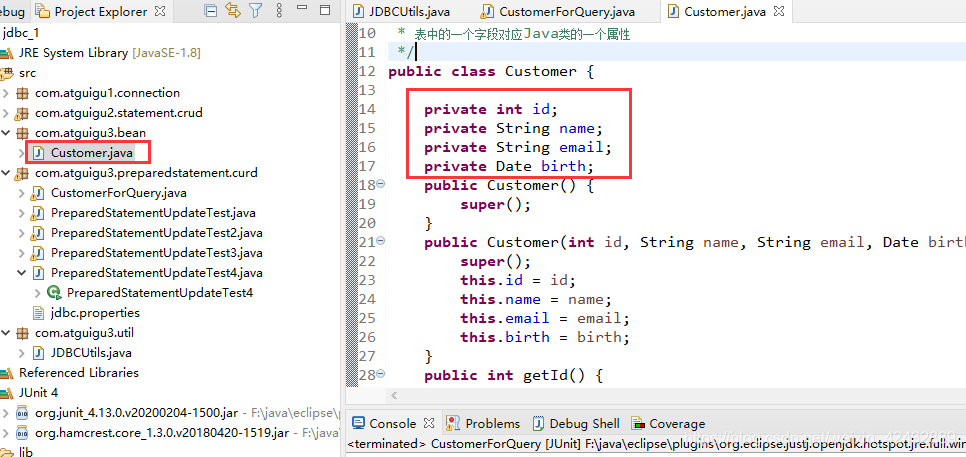Select the src source folder
The width and height of the screenshot is (966, 457).
(28, 73)
